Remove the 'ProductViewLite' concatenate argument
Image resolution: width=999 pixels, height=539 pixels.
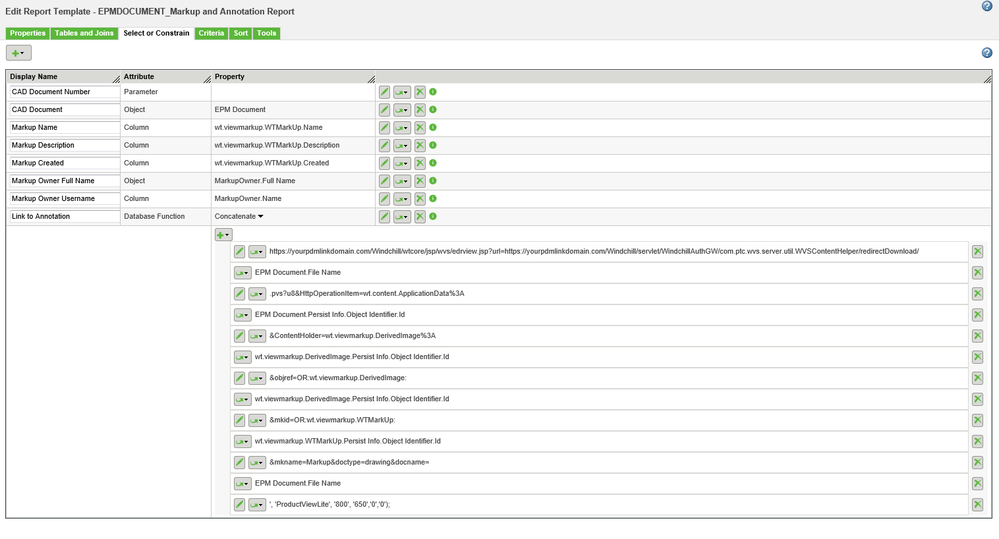977,504
